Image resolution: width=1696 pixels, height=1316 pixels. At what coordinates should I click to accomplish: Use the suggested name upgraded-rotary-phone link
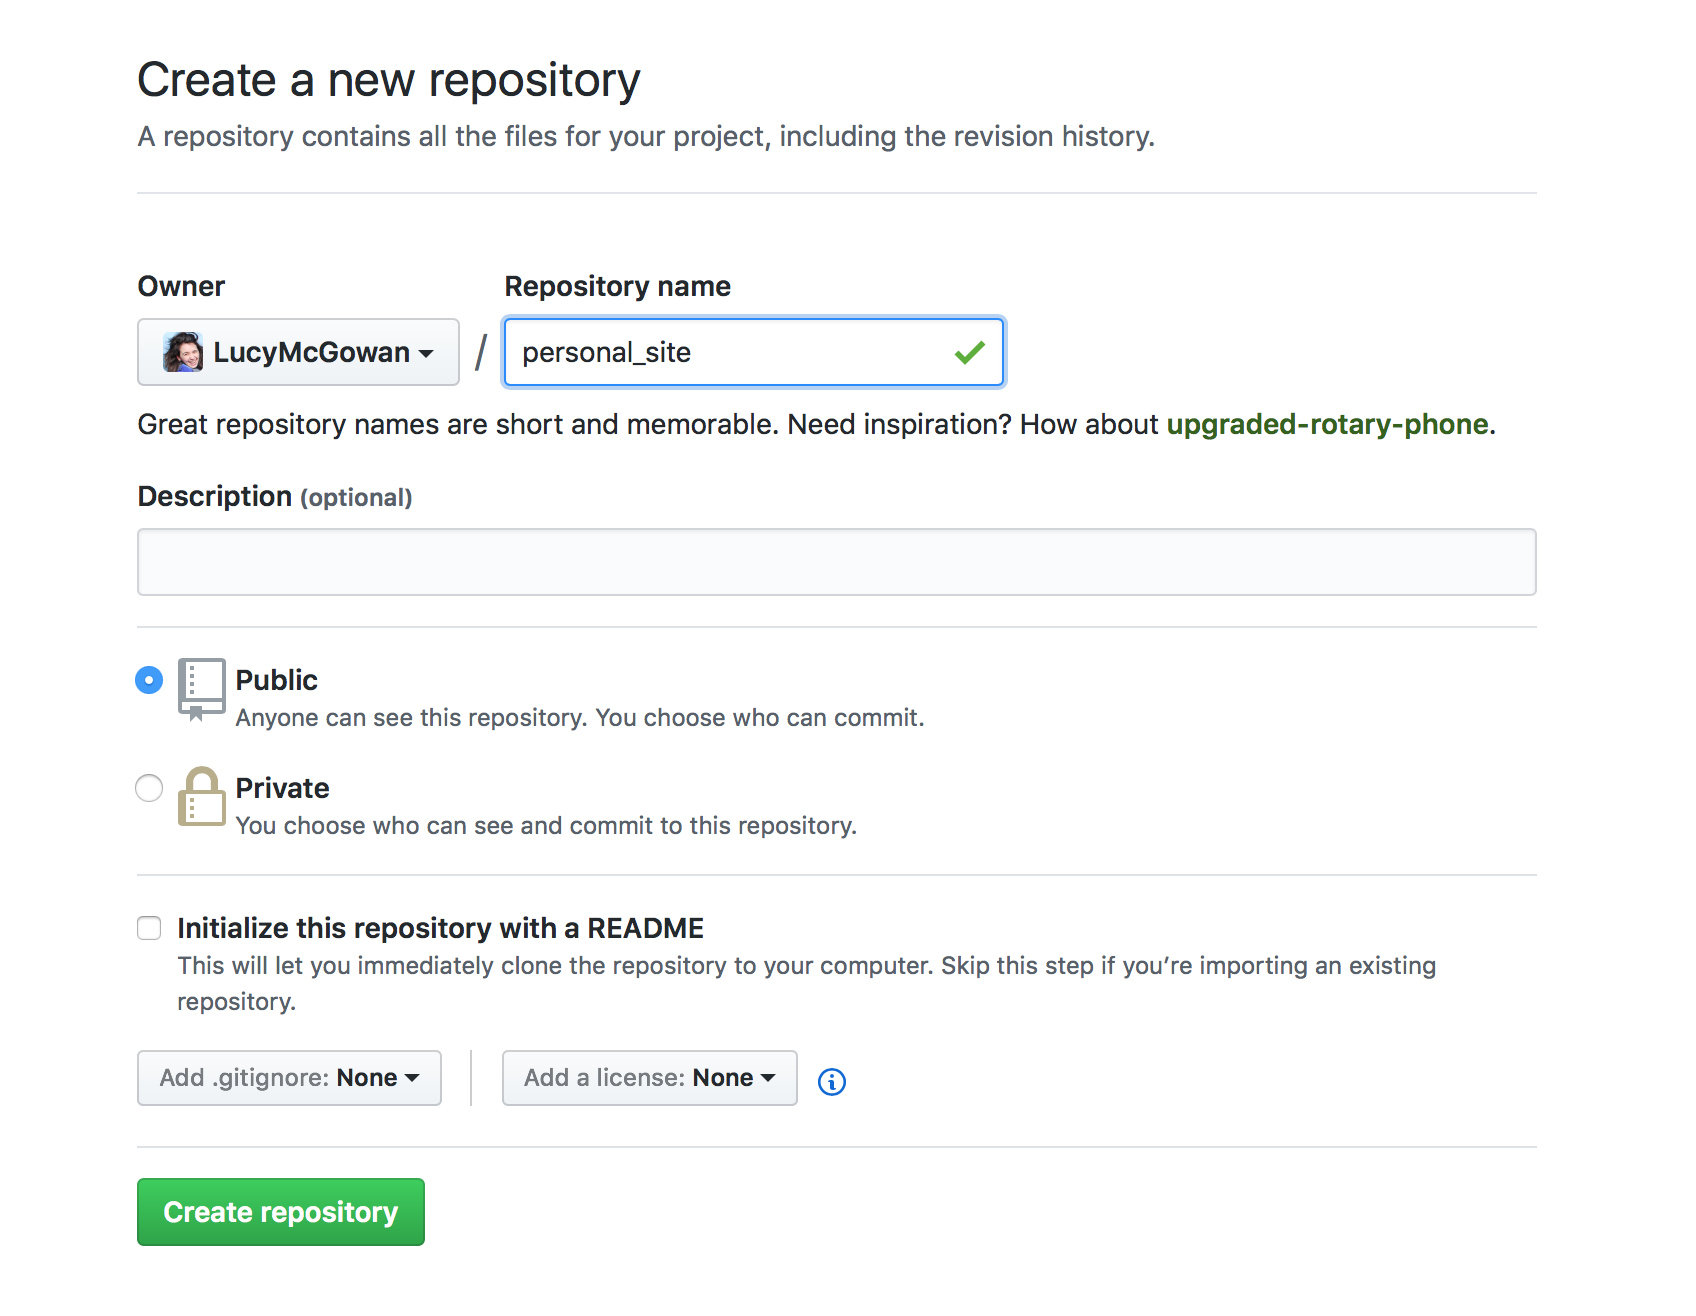(1327, 424)
